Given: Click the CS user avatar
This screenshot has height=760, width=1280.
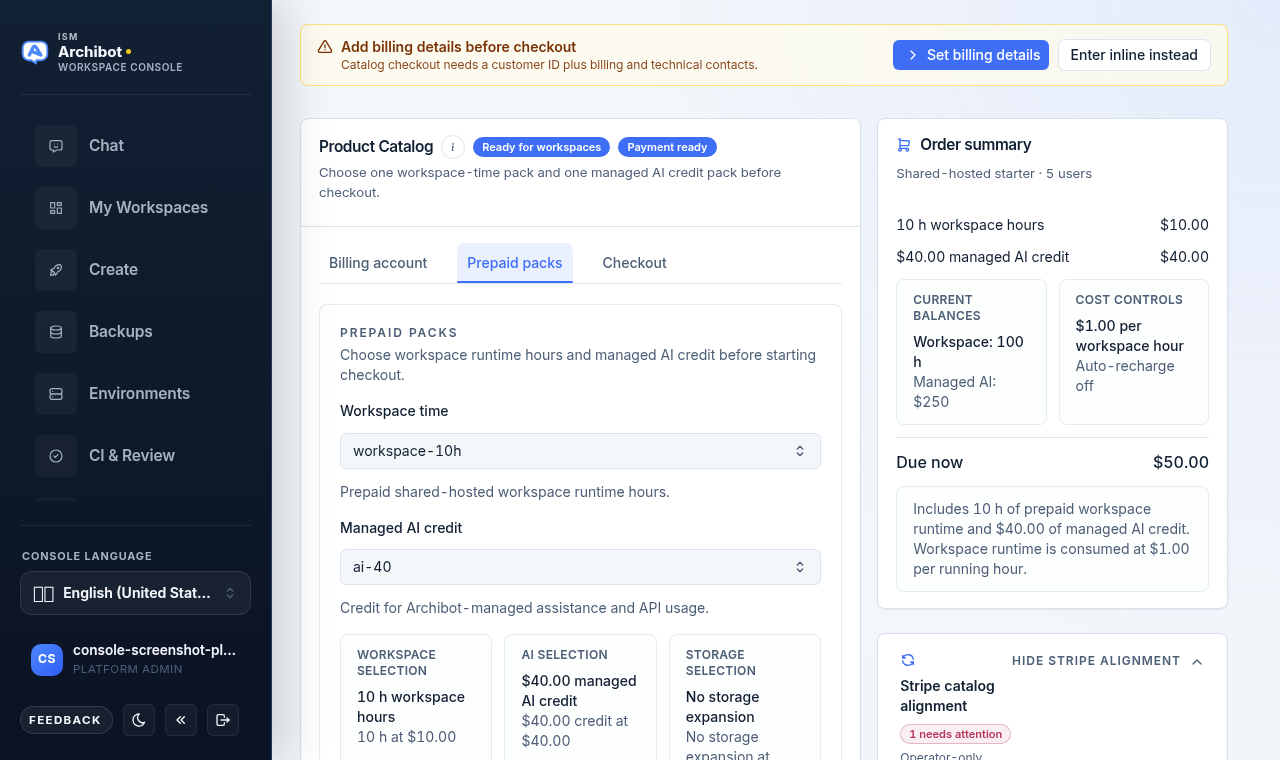Looking at the screenshot, I should point(47,659).
